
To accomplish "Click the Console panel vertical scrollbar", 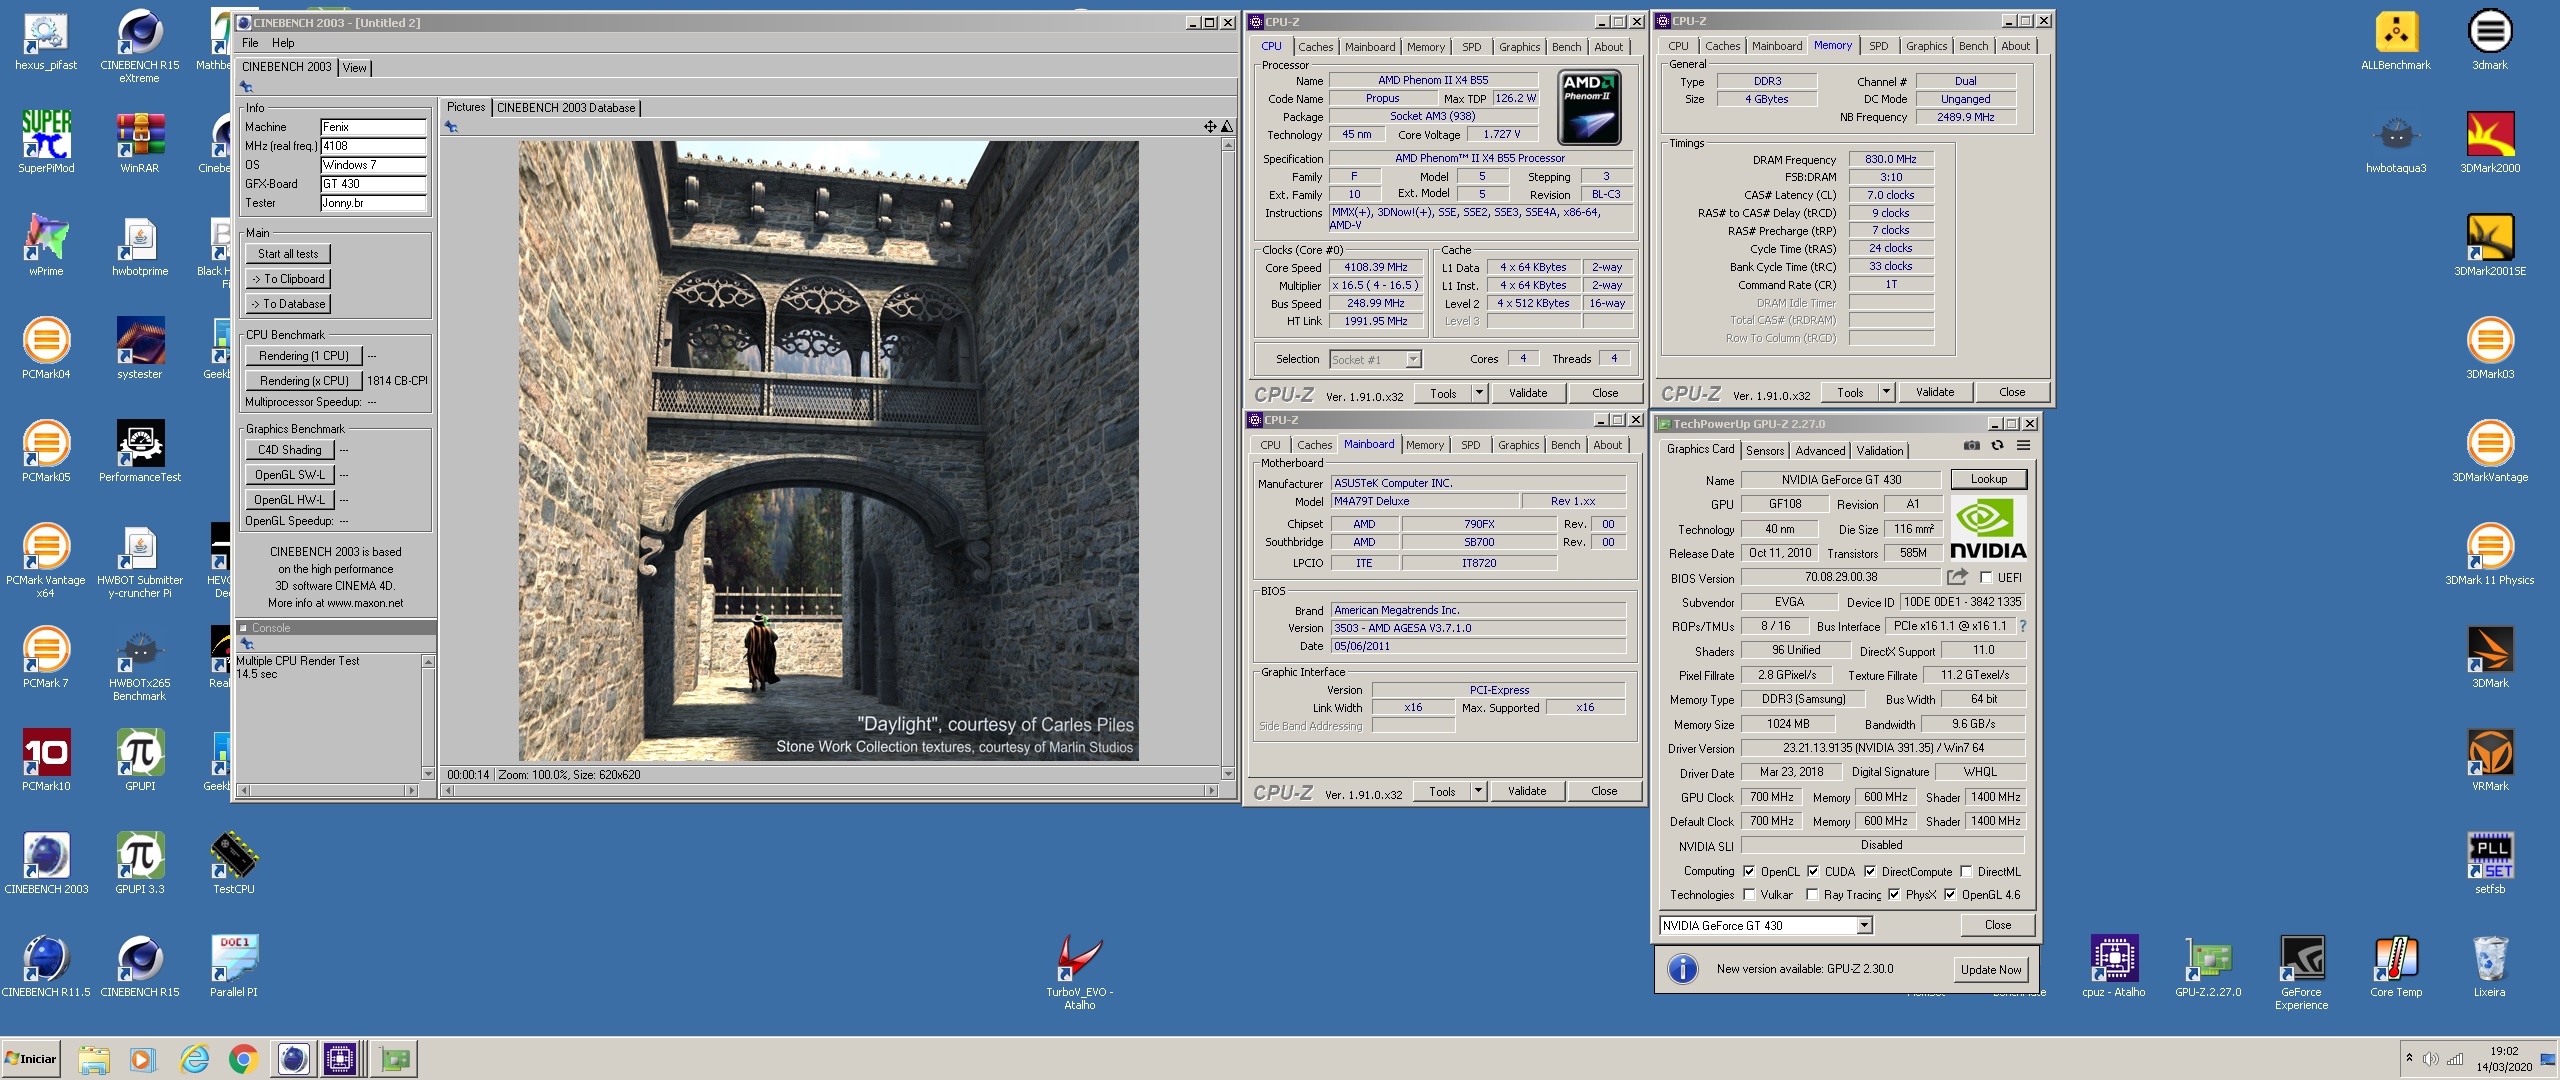I will [x=429, y=717].
